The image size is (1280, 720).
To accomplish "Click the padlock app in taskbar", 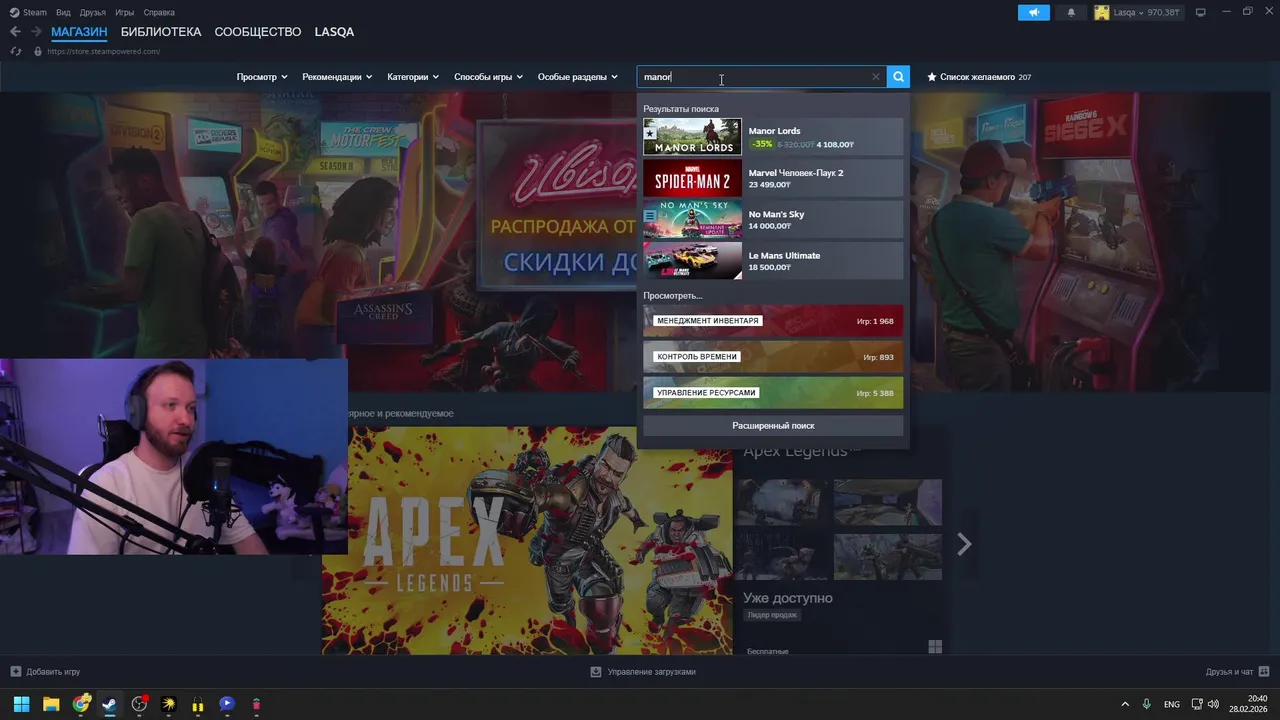I will pyautogui.click(x=198, y=704).
